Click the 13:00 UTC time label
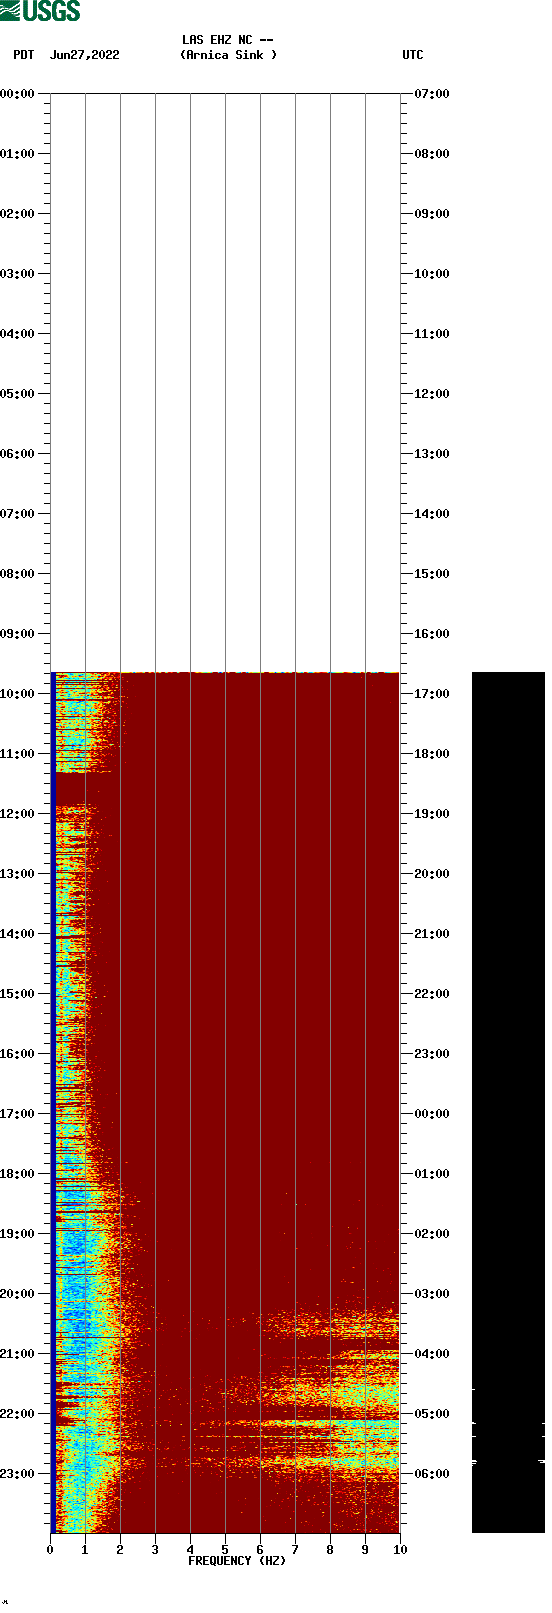This screenshot has width=552, height=1613. (x=432, y=454)
